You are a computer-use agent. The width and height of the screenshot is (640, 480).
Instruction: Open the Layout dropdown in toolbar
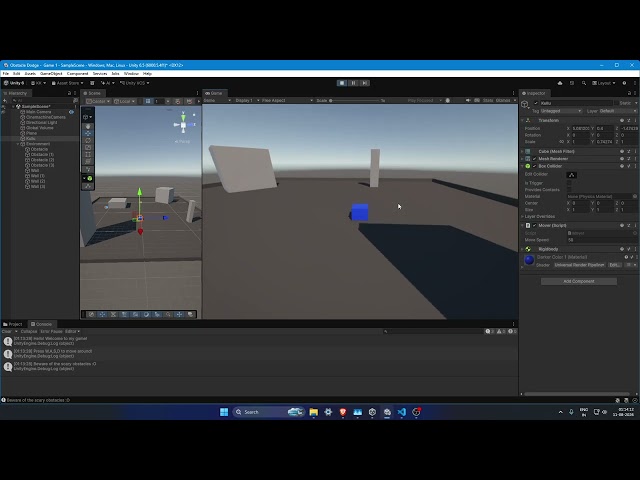(604, 83)
